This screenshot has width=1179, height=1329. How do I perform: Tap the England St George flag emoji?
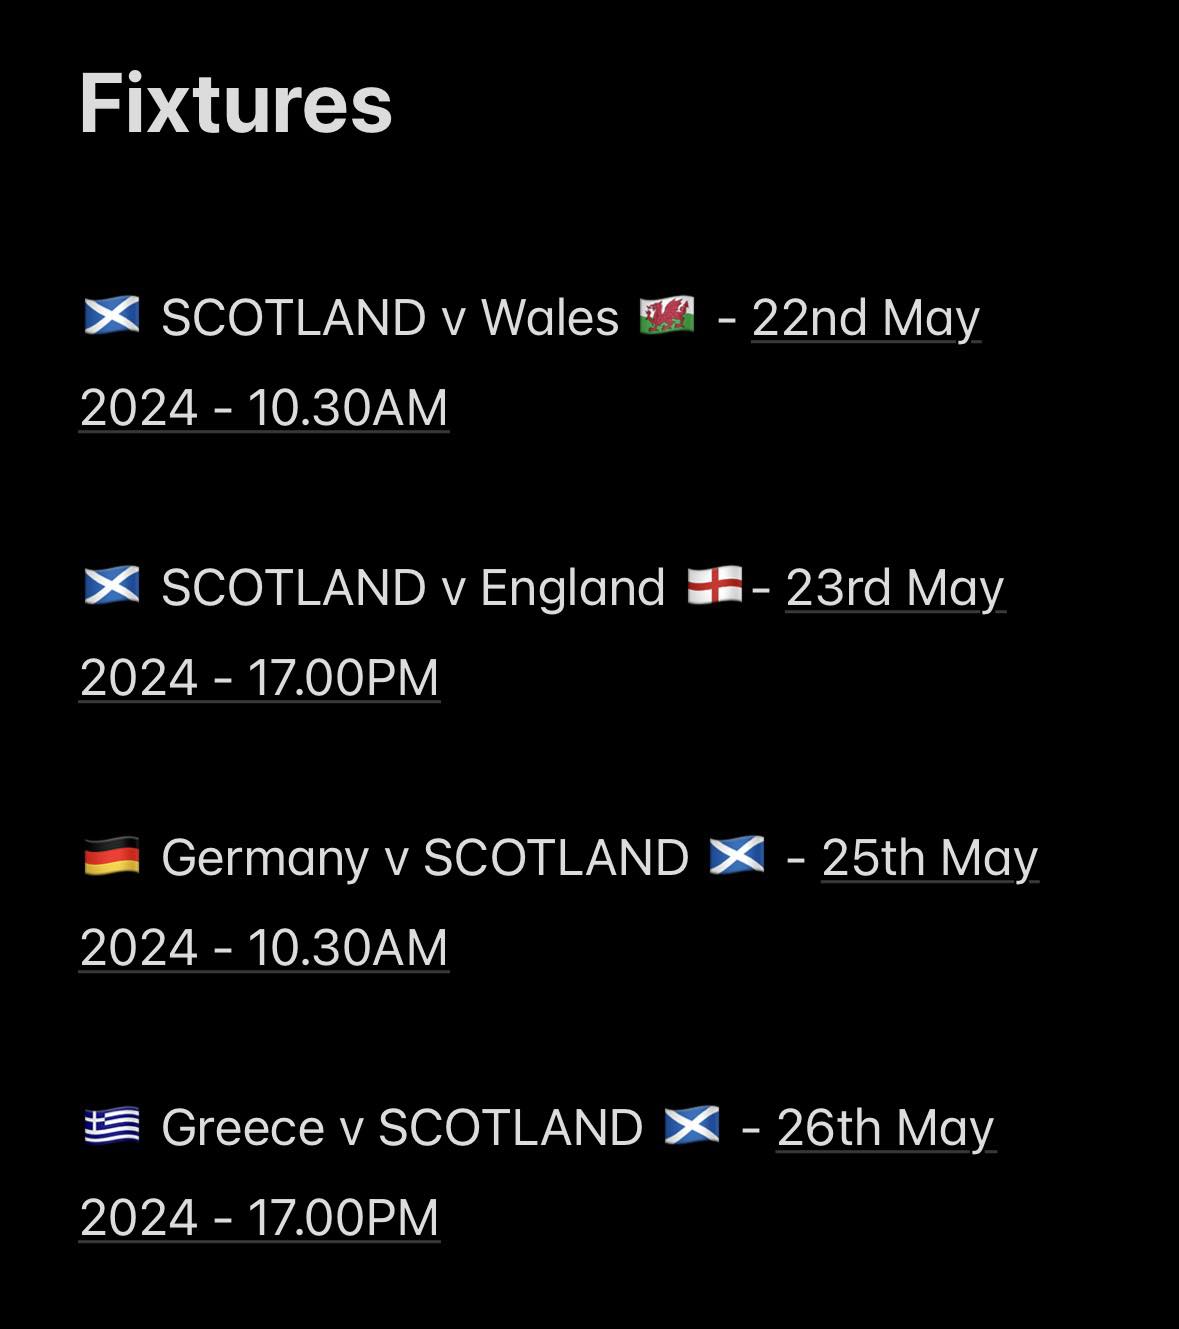(715, 586)
